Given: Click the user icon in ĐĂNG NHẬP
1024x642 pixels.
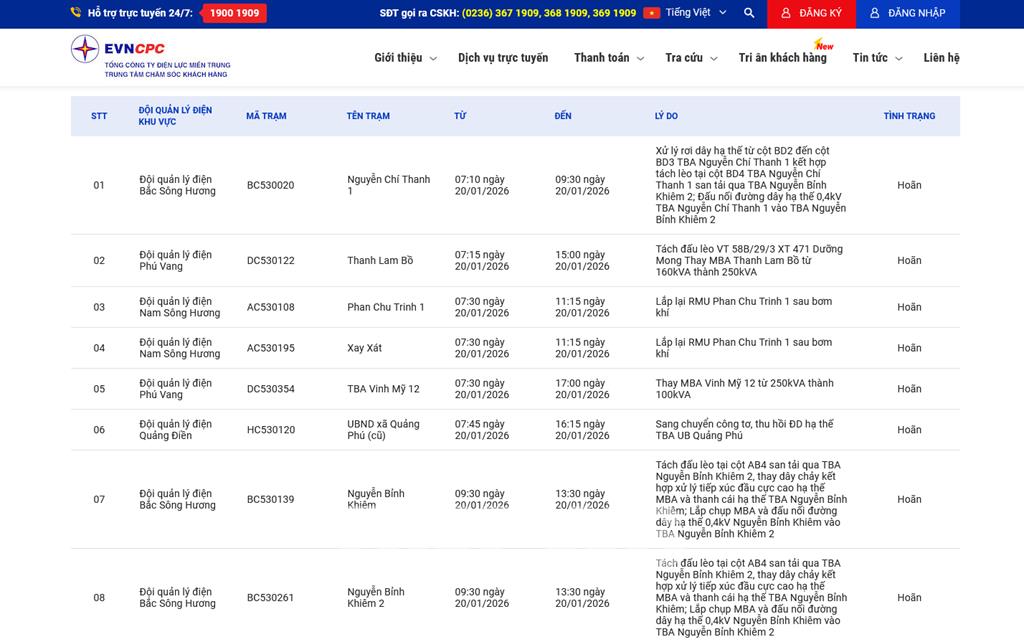Looking at the screenshot, I should point(875,13).
